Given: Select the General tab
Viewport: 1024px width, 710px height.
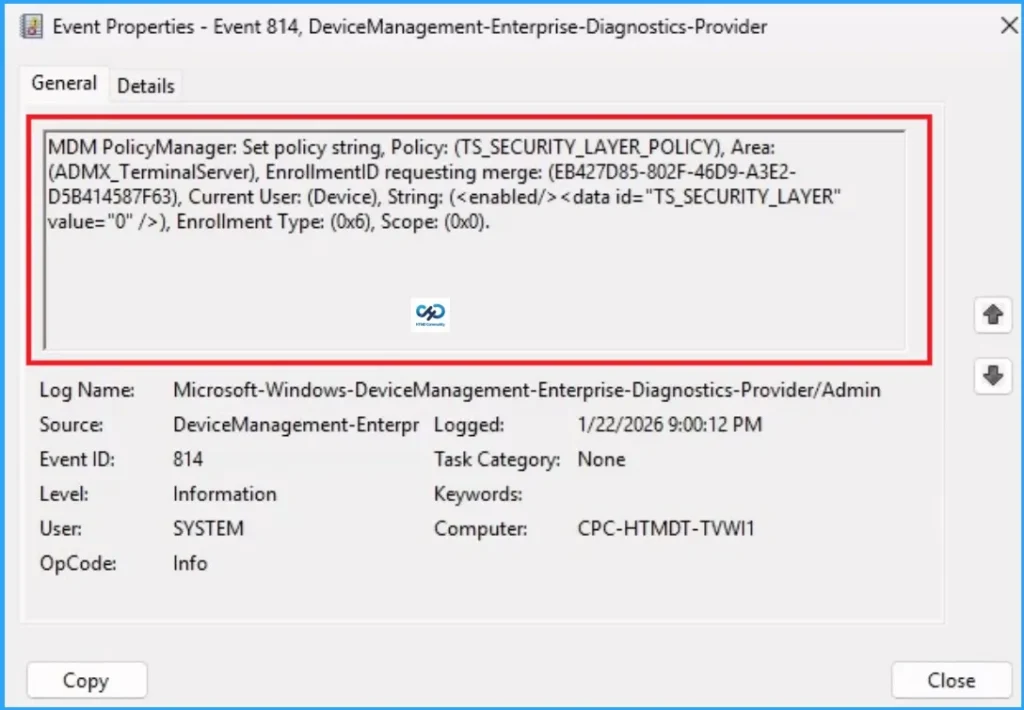Looking at the screenshot, I should [63, 84].
